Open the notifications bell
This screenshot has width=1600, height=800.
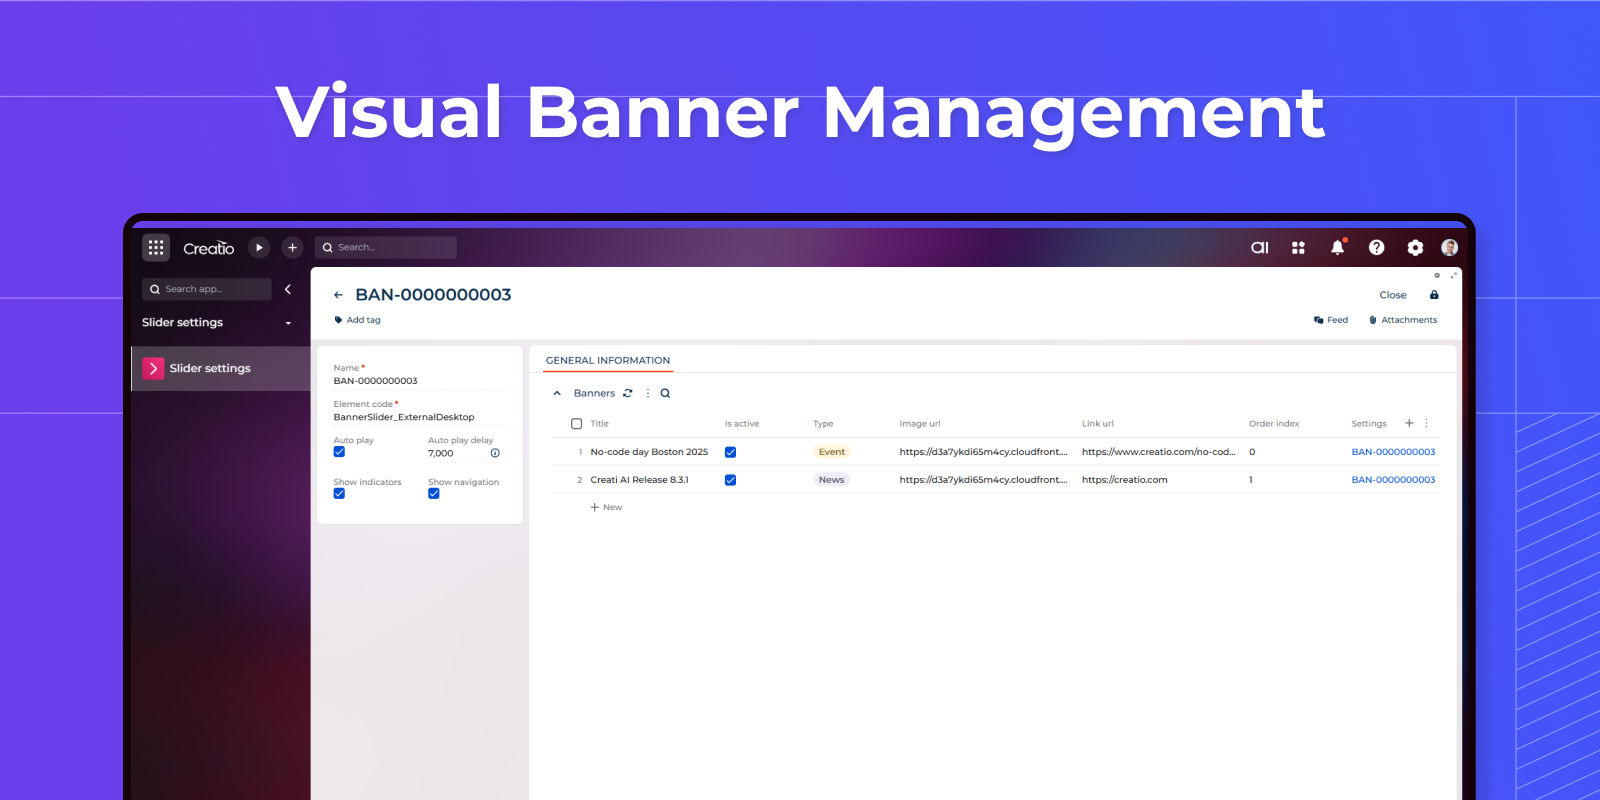(1337, 247)
